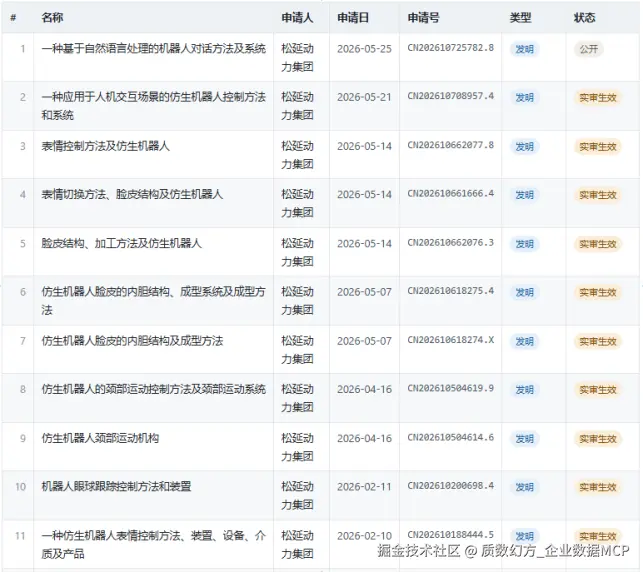Click applicant 松延动力集团 in row 1
Image resolution: width=644 pixels, height=573 pixels.
pos(297,58)
